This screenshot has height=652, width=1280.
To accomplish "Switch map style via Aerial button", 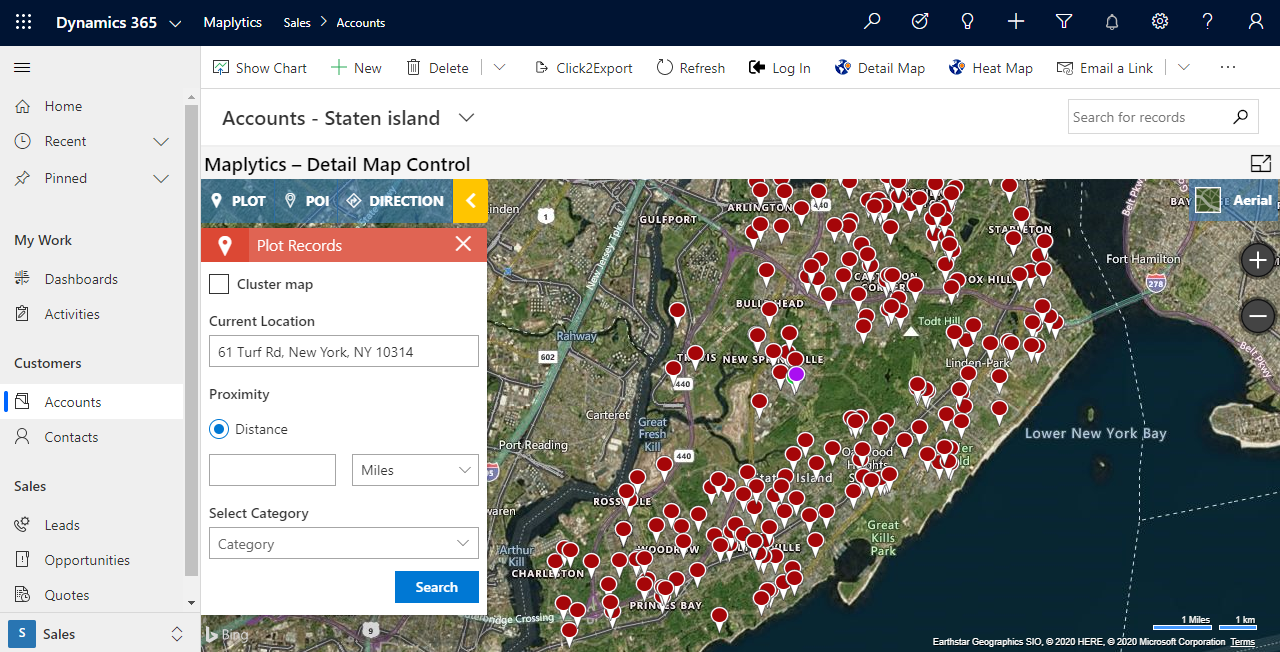I will coord(1234,200).
